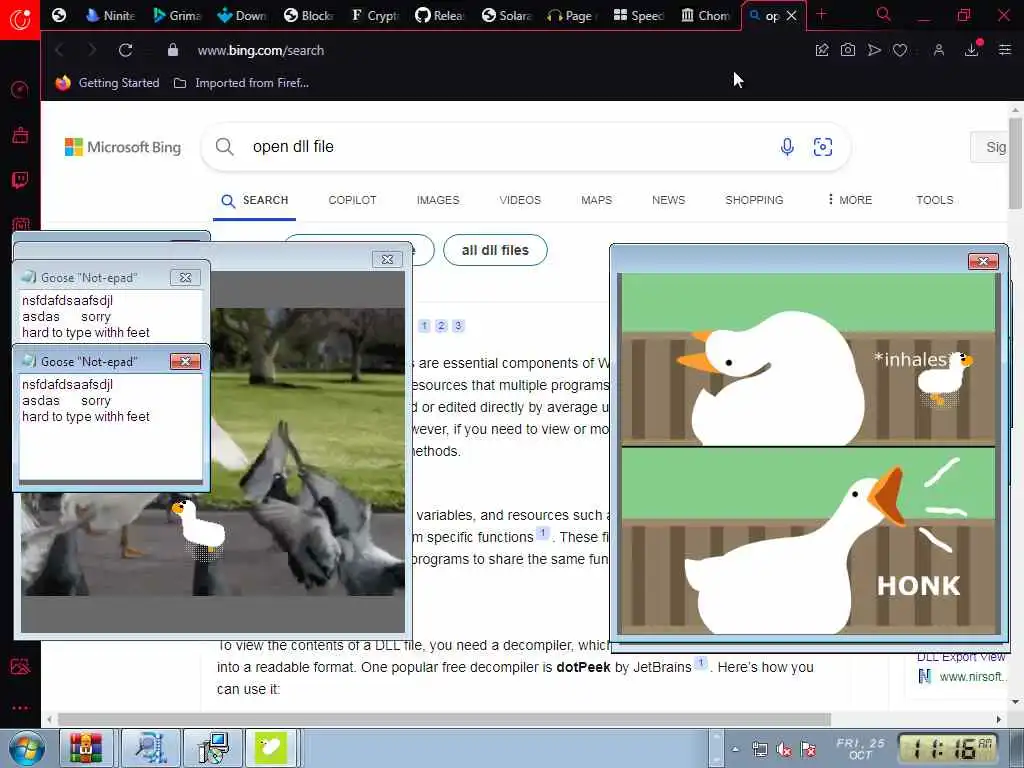
Task: Open a new tab with plus button
Action: (822, 14)
